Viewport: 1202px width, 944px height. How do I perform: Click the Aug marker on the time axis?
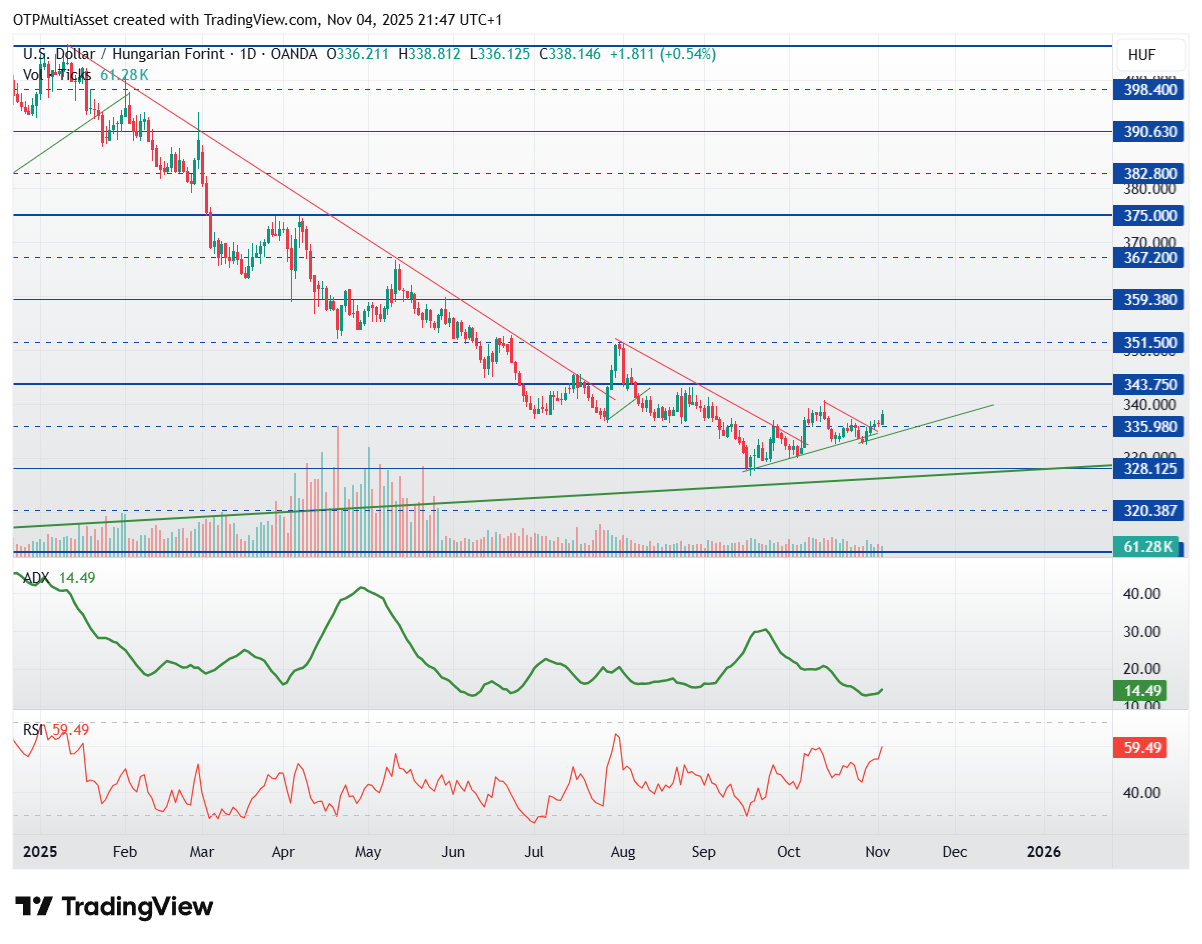pos(622,852)
